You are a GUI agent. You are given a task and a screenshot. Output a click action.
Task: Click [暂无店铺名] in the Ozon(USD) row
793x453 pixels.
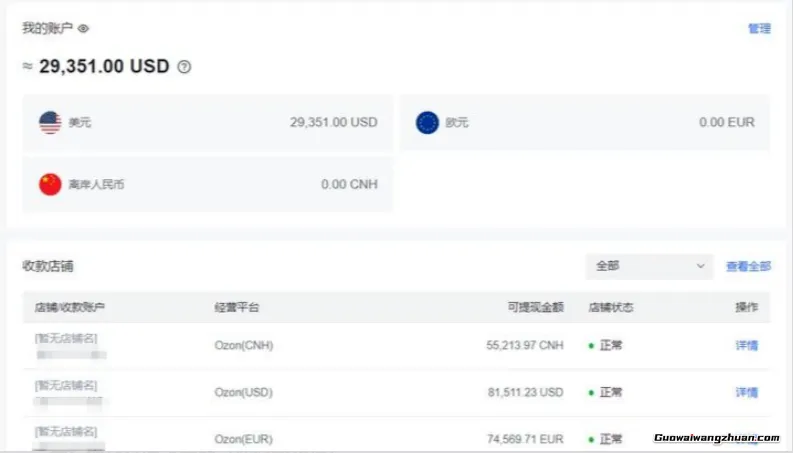pyautogui.click(x=66, y=385)
